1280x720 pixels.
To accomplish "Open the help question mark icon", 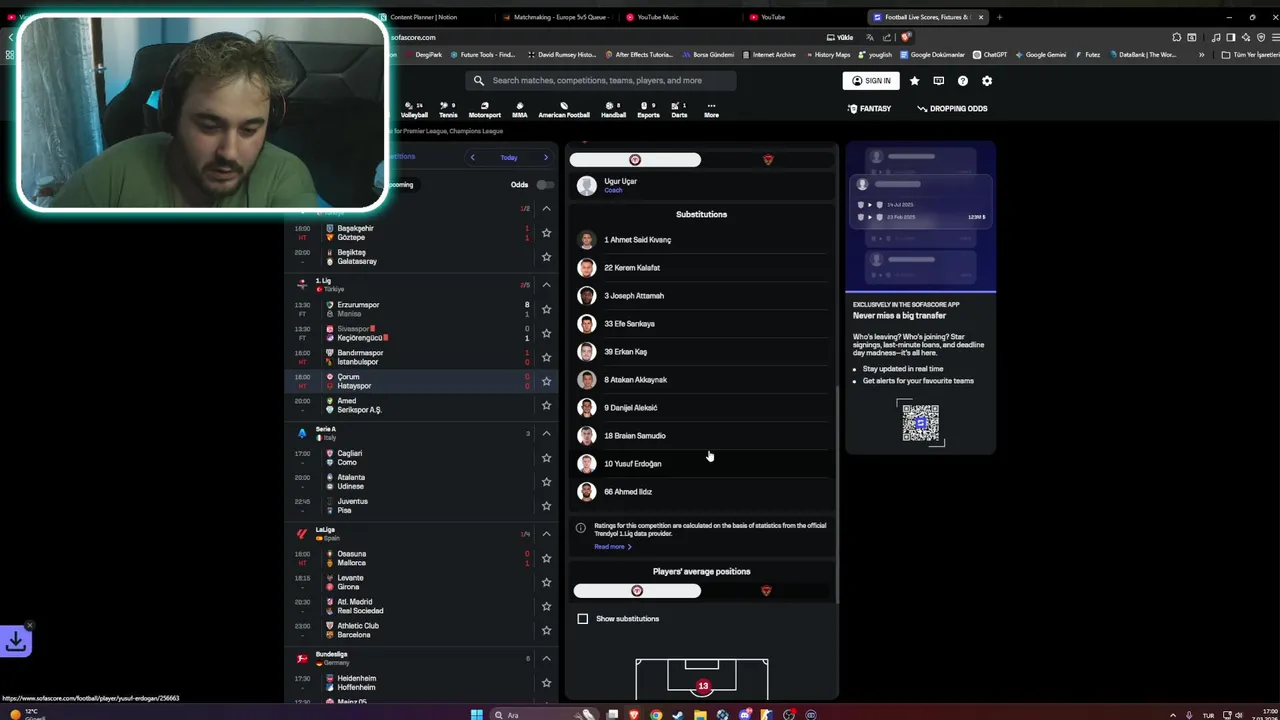I will 963,81.
